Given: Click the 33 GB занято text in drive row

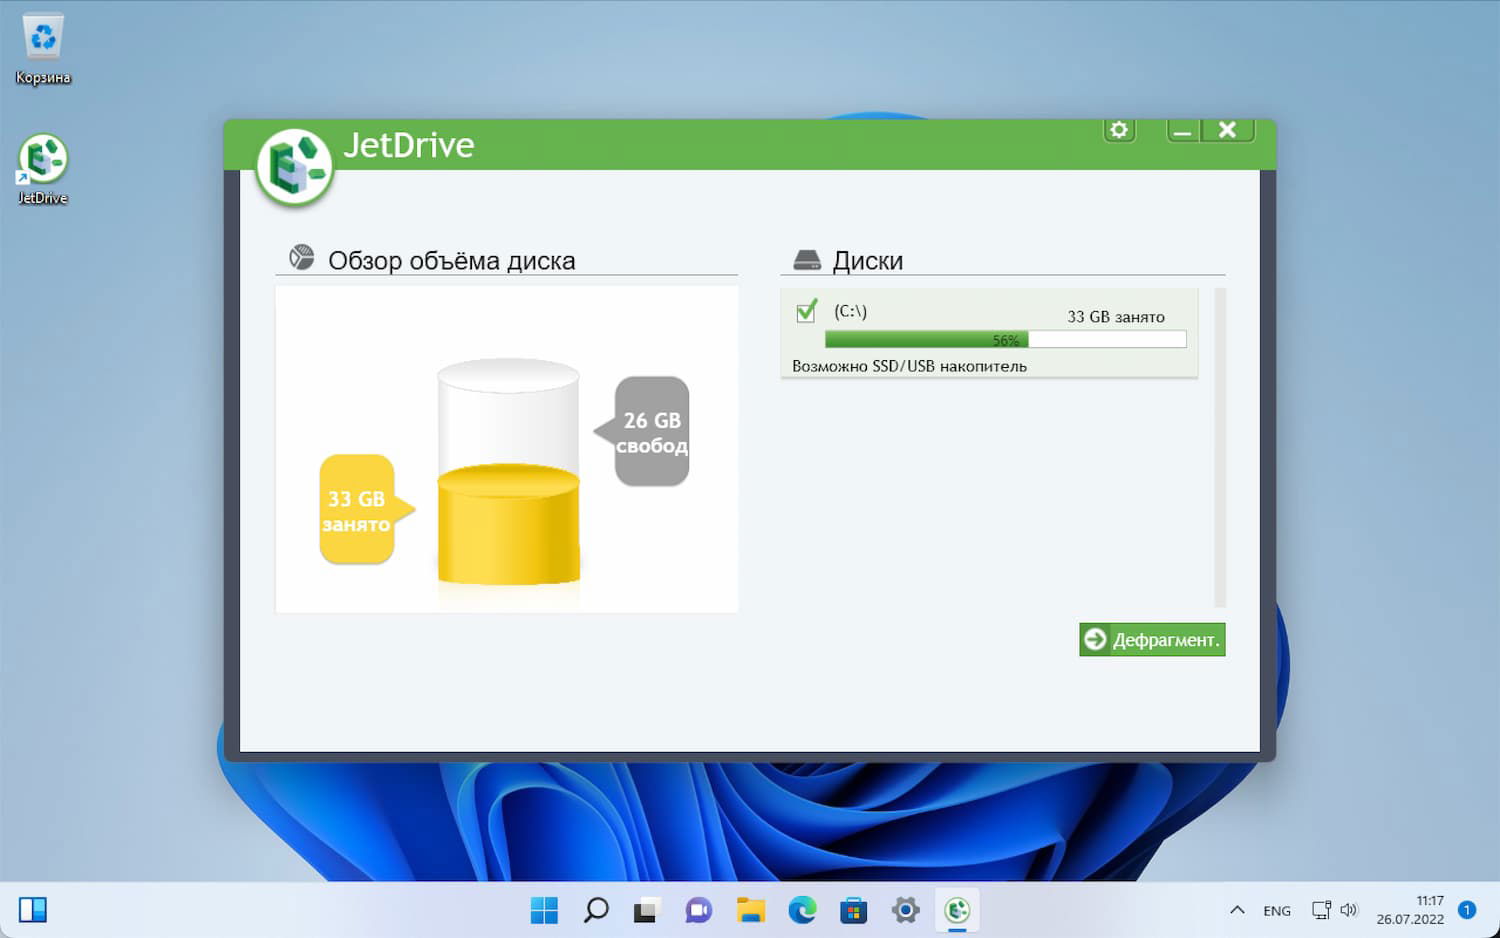Looking at the screenshot, I should point(1115,317).
